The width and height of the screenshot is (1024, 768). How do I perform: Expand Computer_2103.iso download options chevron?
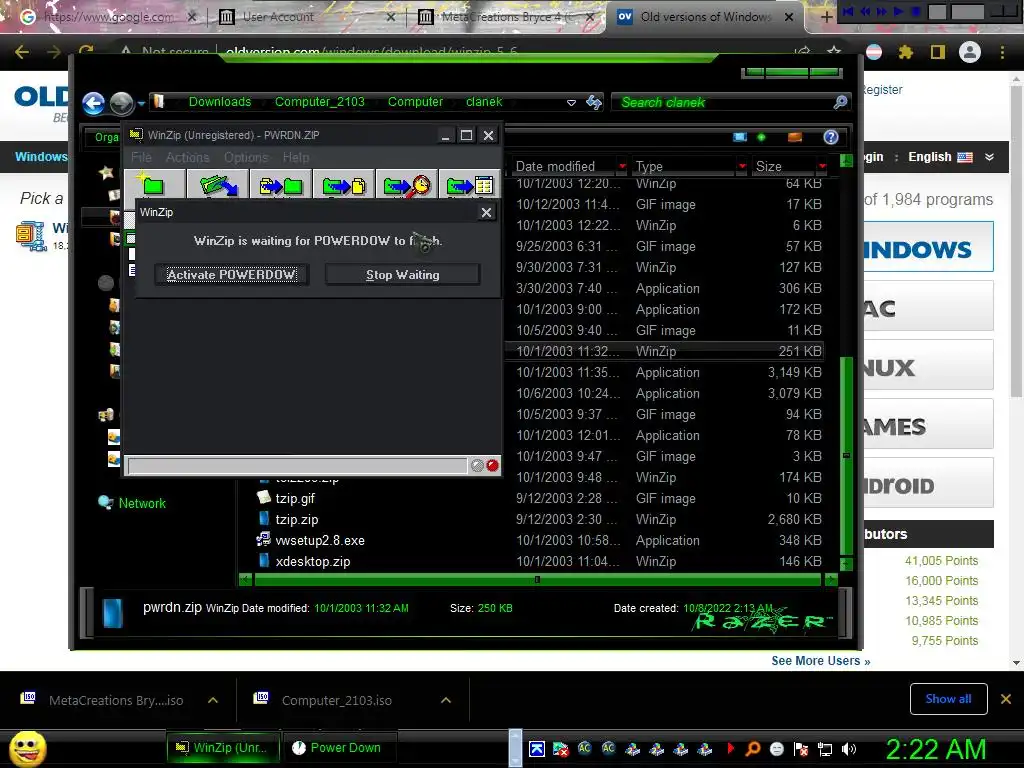click(x=446, y=700)
